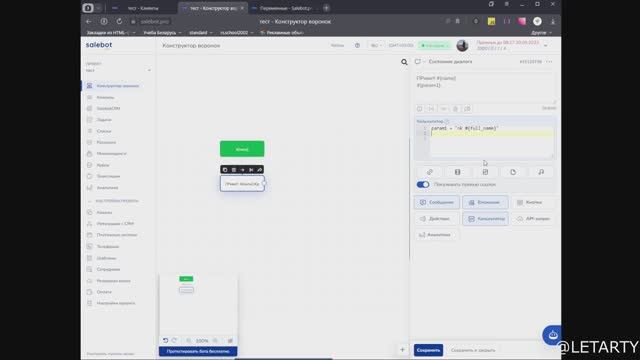Click the help question mark in the header
The height and width of the screenshot is (360, 640).
pos(357,46)
